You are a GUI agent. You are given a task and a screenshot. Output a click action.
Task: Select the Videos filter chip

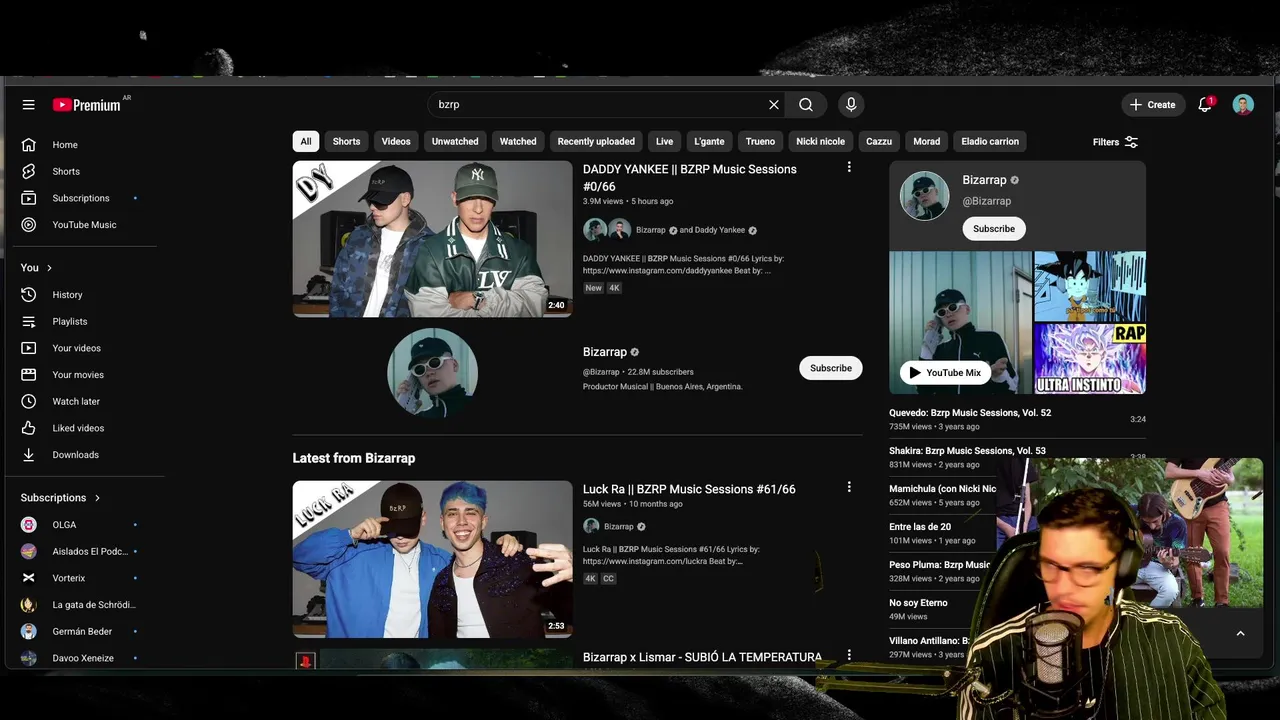(x=396, y=141)
